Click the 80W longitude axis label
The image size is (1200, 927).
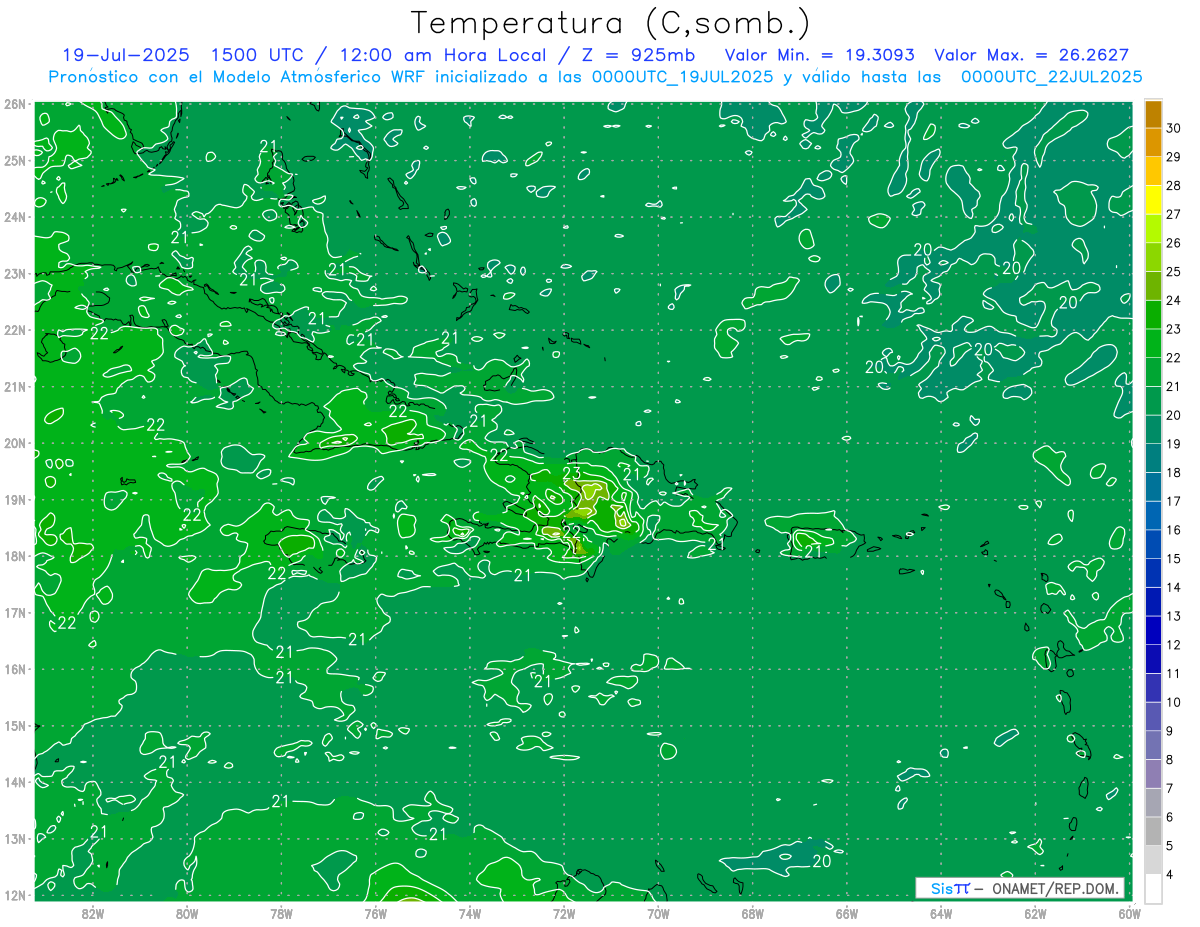tap(187, 912)
